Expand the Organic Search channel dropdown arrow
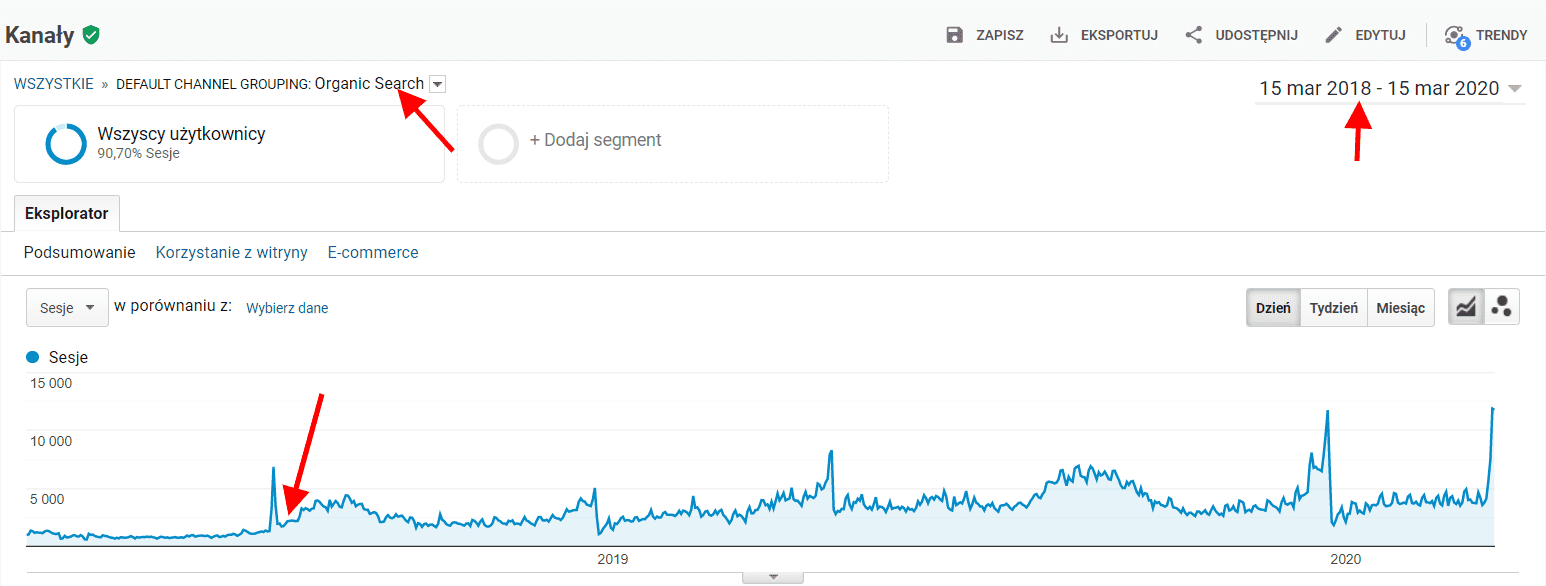This screenshot has height=586, width=1546. coord(437,84)
